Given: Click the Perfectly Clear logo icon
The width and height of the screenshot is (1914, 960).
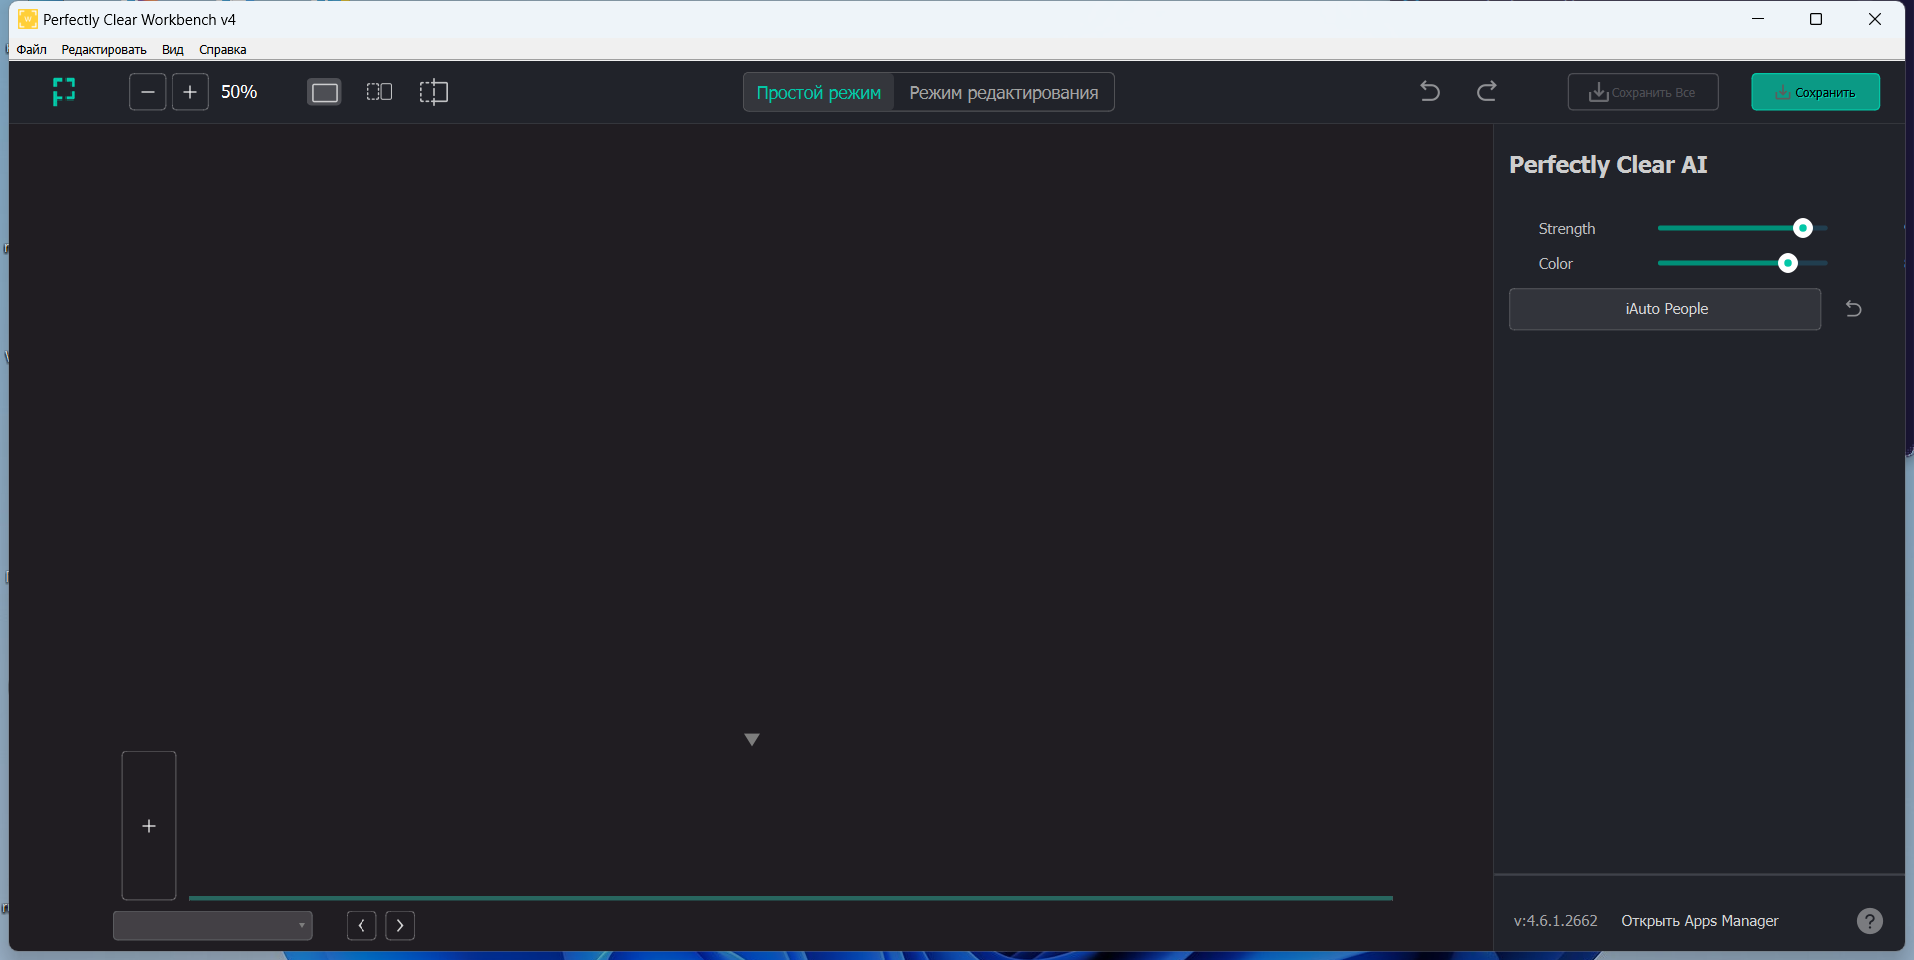Looking at the screenshot, I should coord(64,92).
